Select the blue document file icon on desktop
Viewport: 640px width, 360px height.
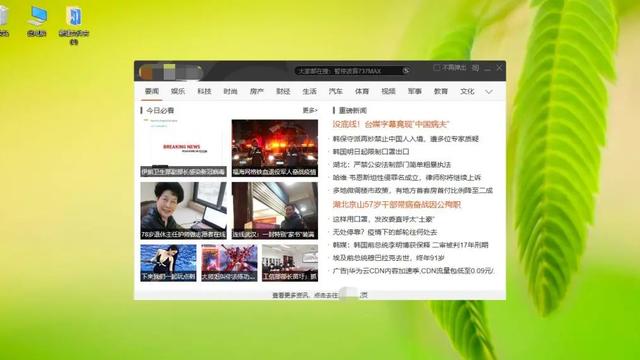coord(74,25)
